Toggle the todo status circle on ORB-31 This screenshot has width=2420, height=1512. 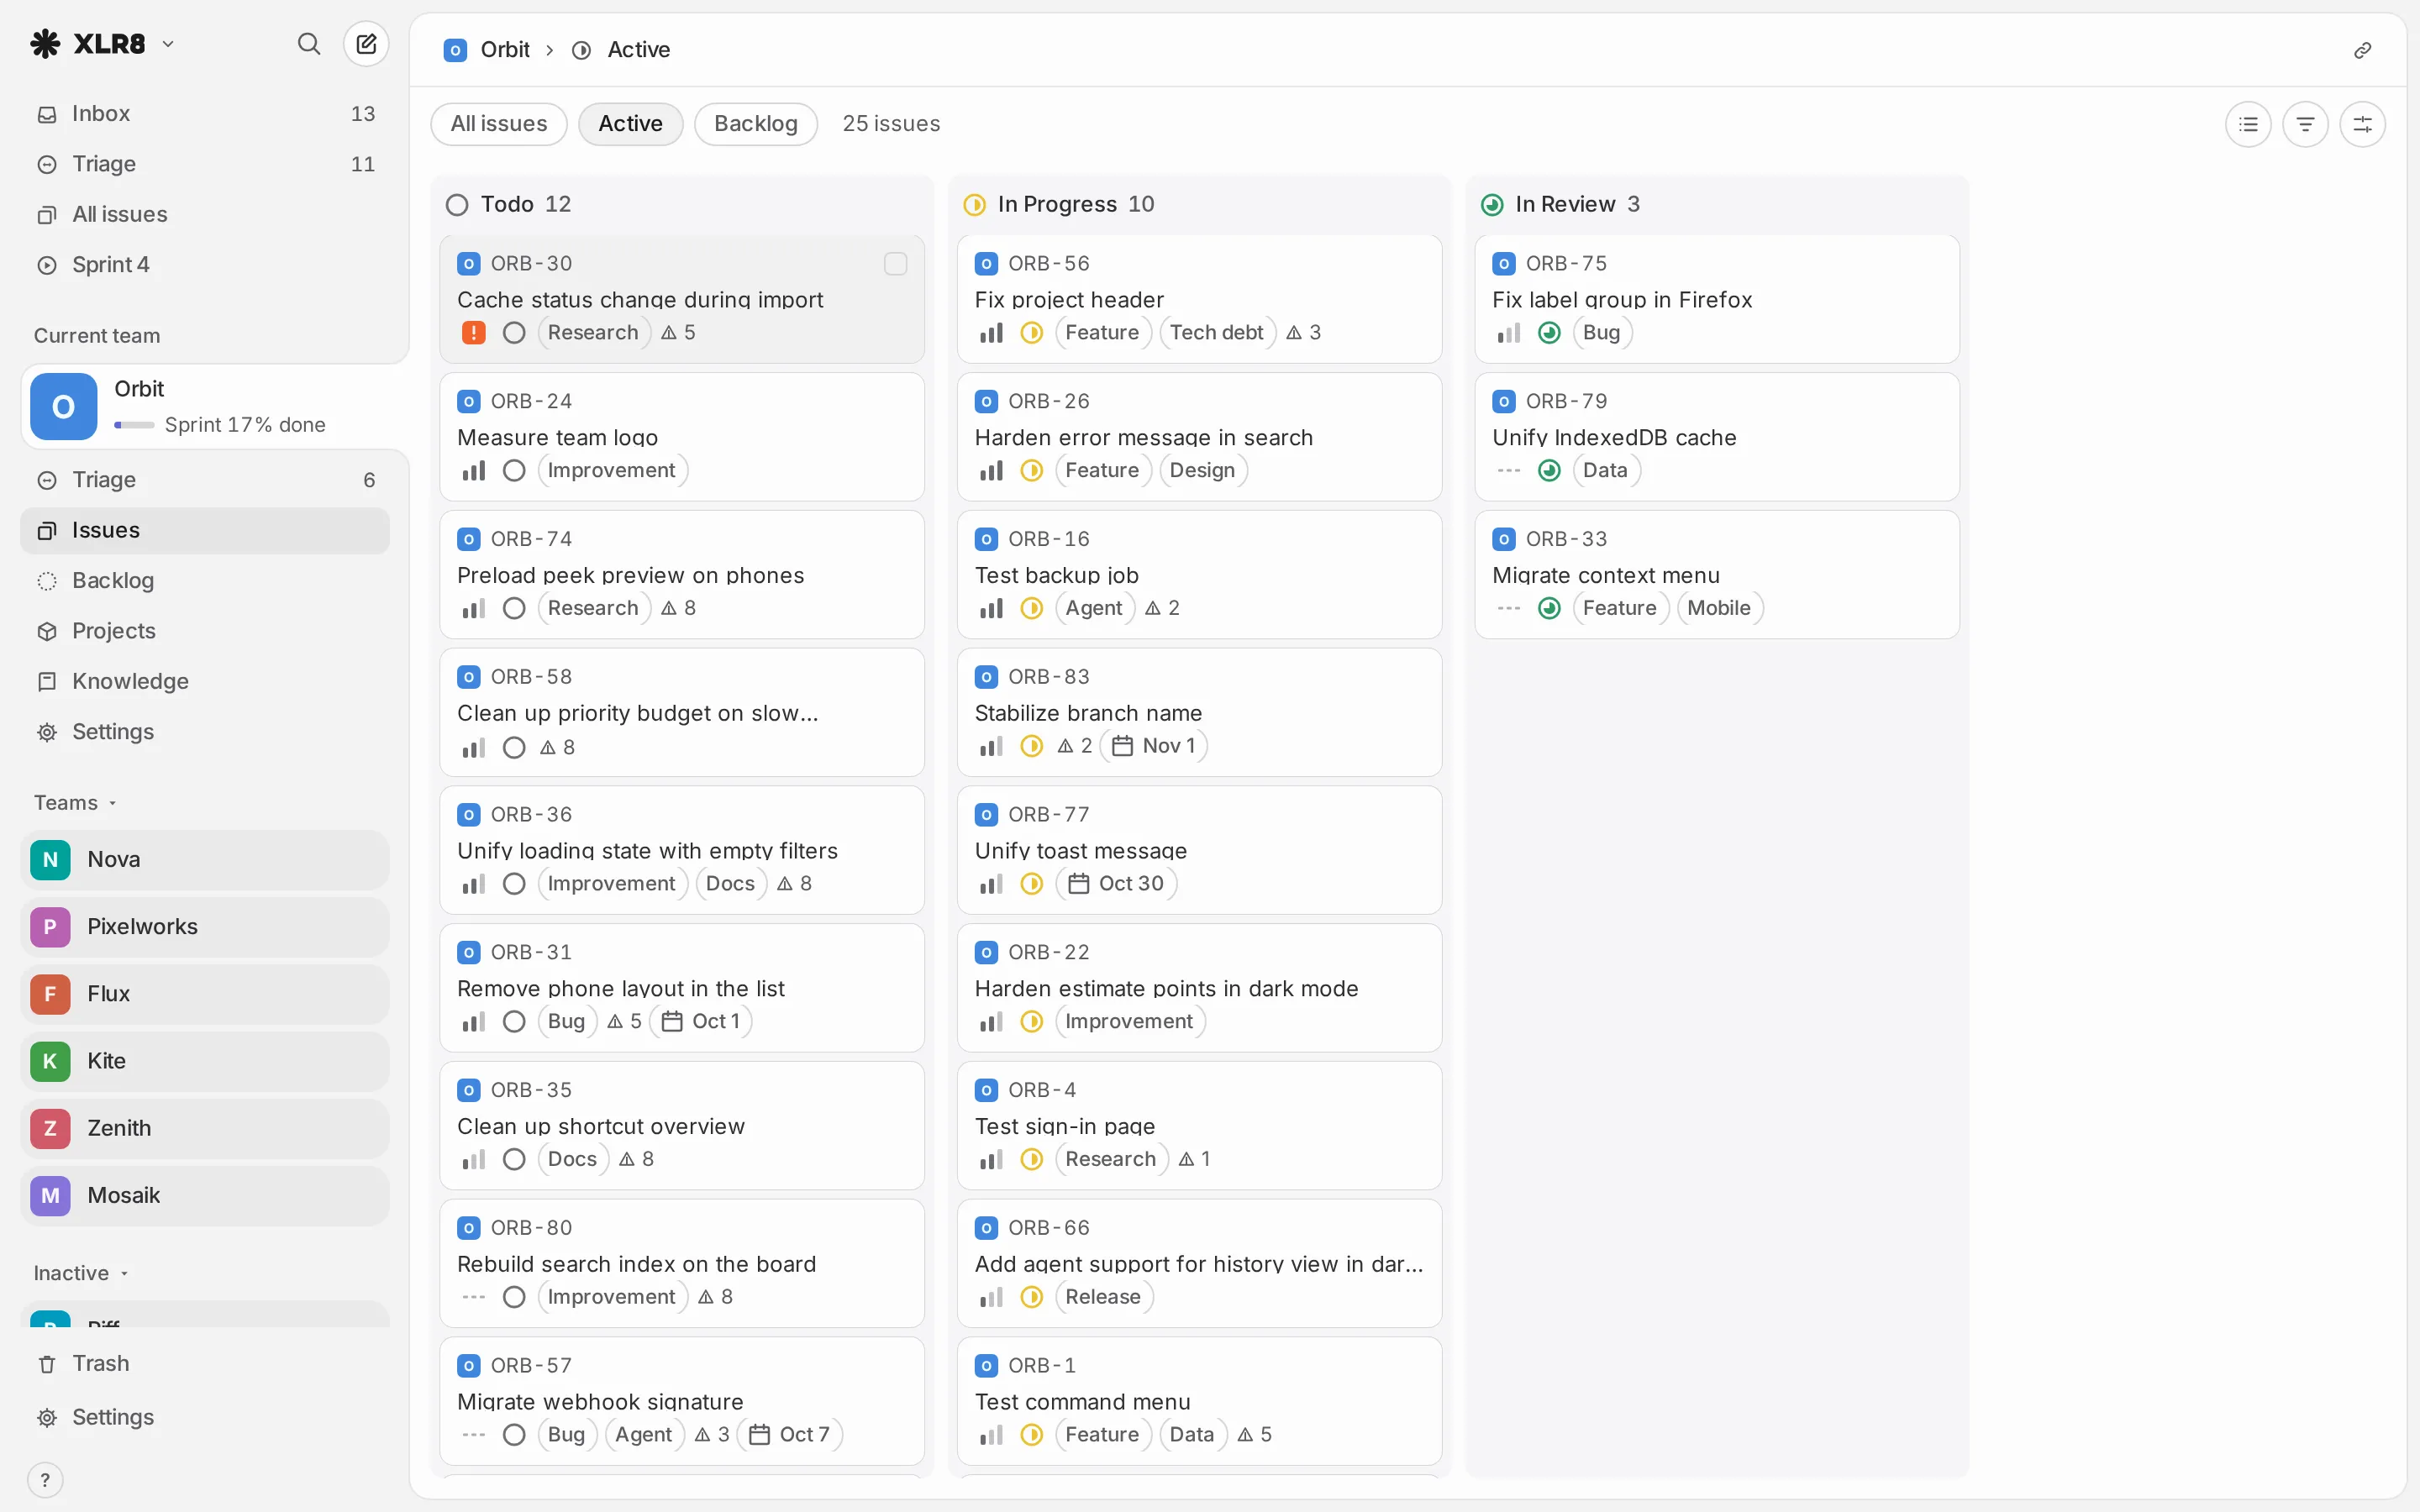(x=514, y=1022)
